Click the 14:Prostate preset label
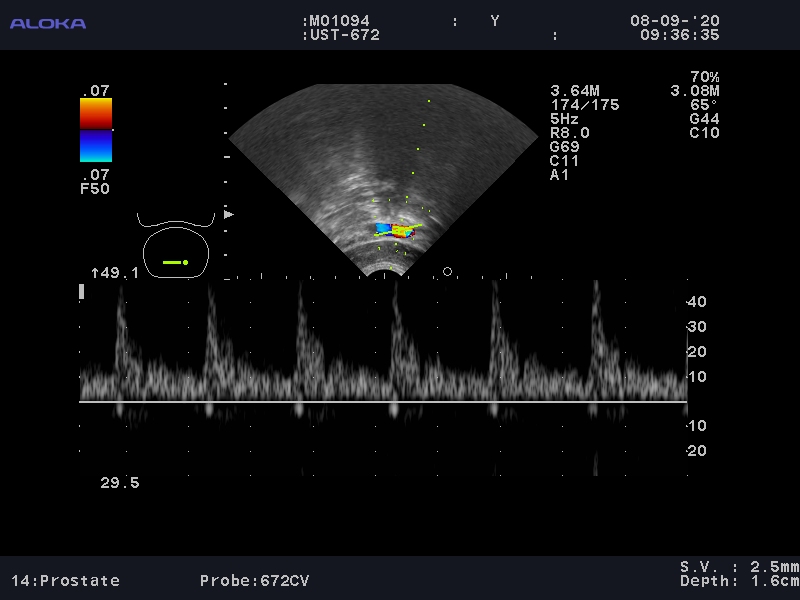 (x=66, y=581)
